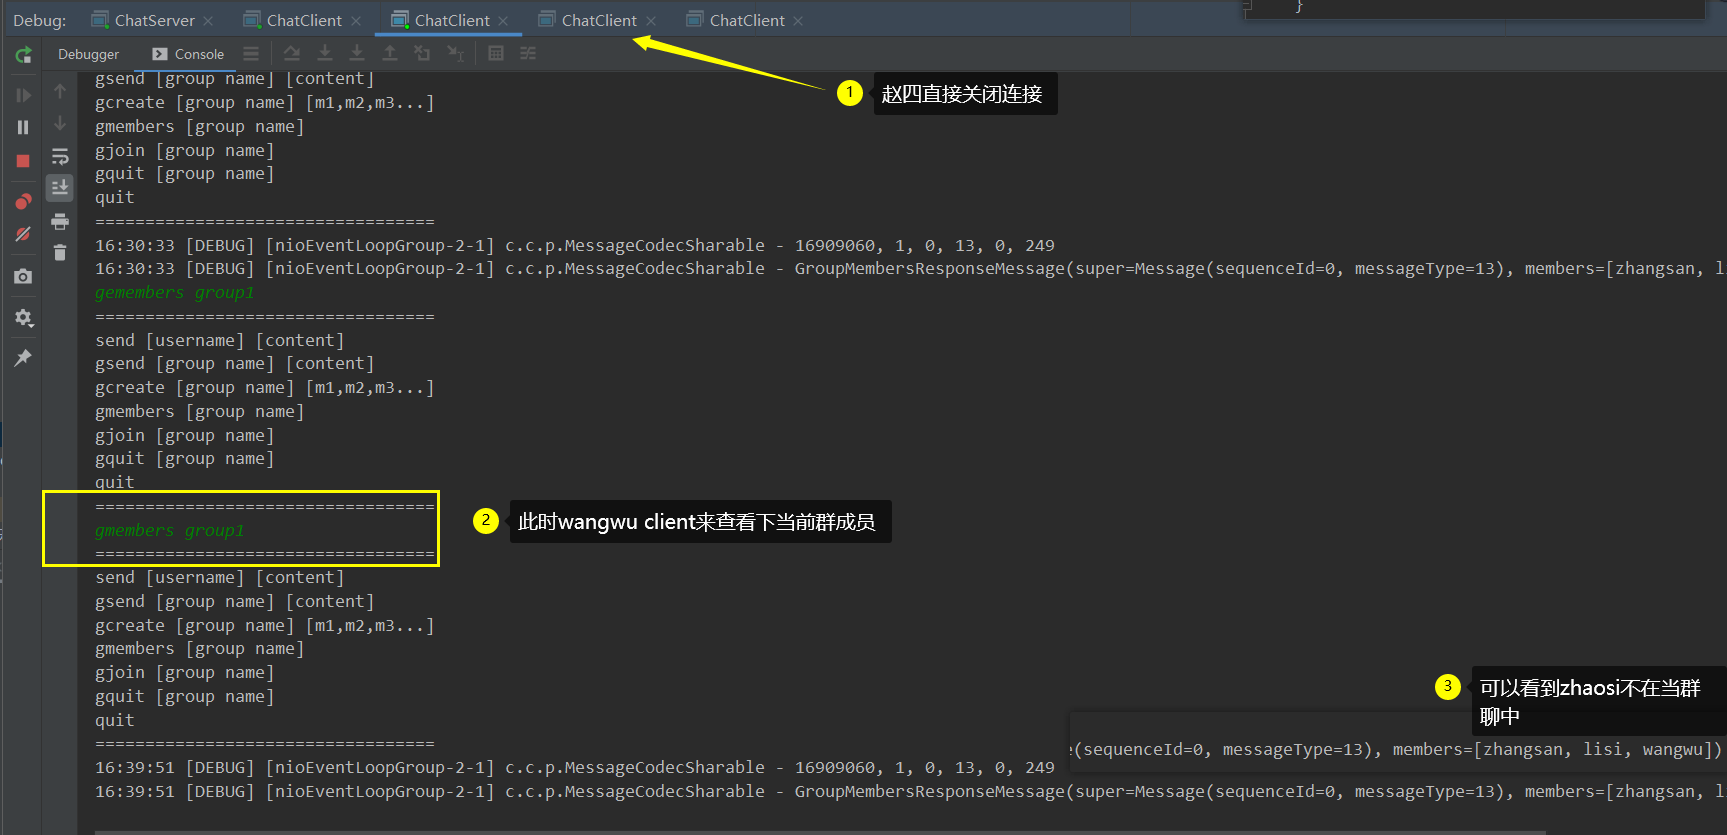Click Down the Stack Trace arrow
This screenshot has width=1727, height=835.
pyautogui.click(x=60, y=123)
